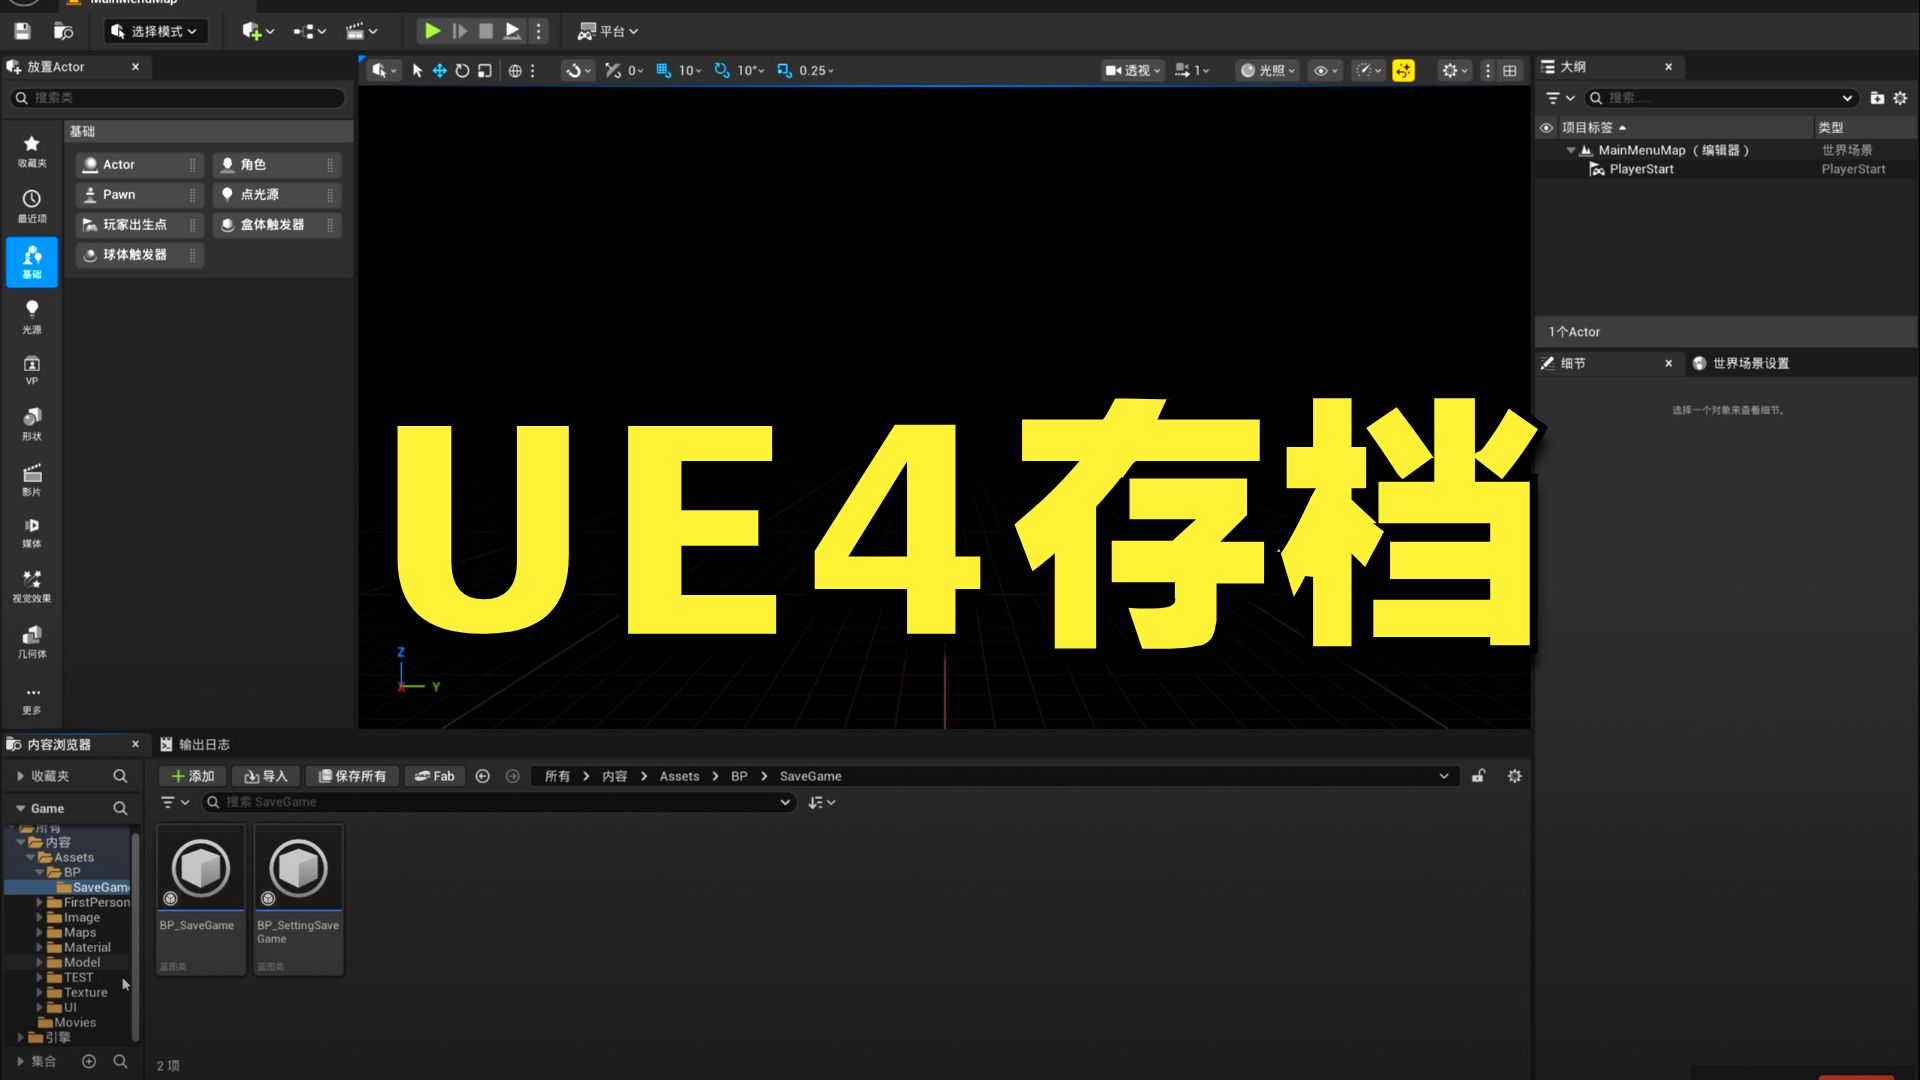
Task: Select the Cinematic category icon
Action: click(32, 479)
